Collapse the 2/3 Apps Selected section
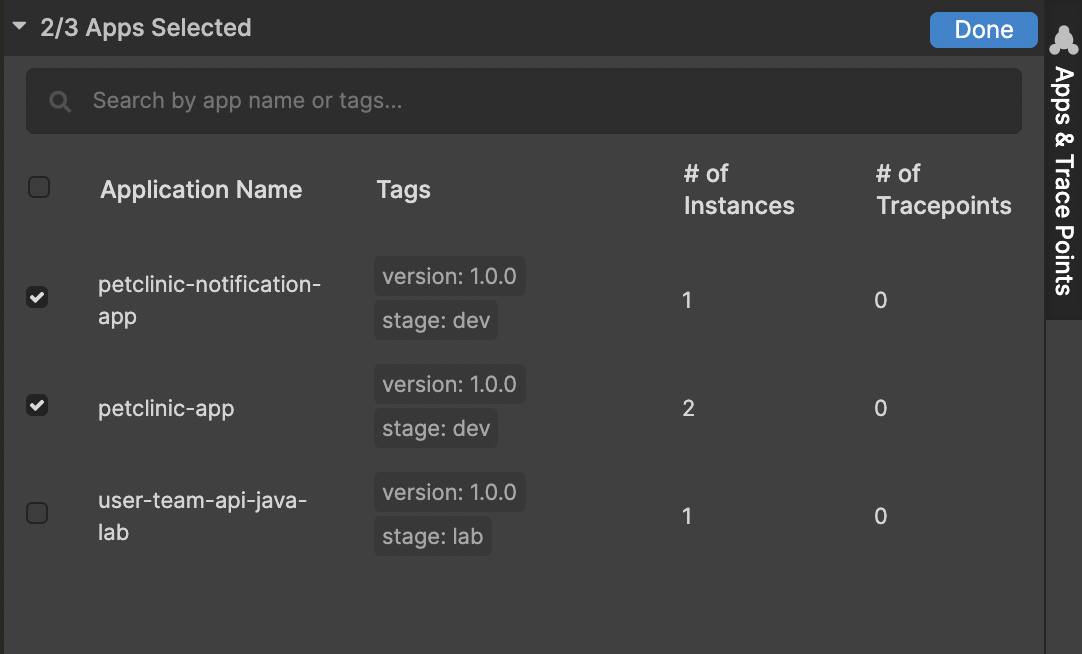This screenshot has height=654, width=1082. 19,27
